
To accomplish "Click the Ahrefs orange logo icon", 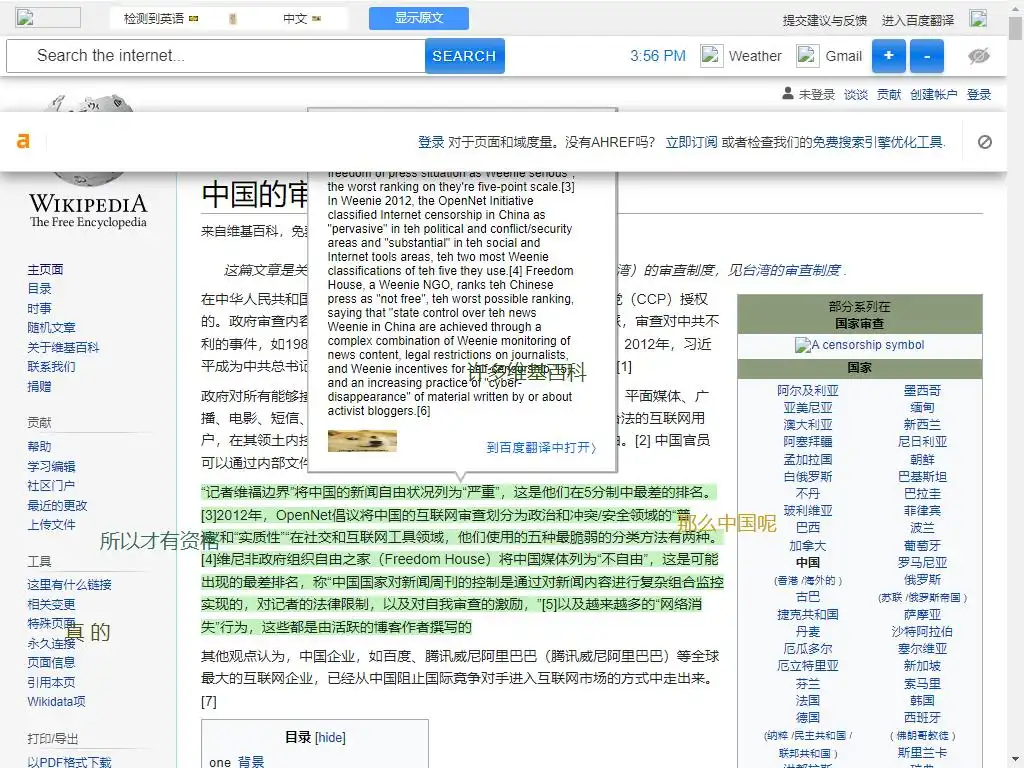I will 24,141.
